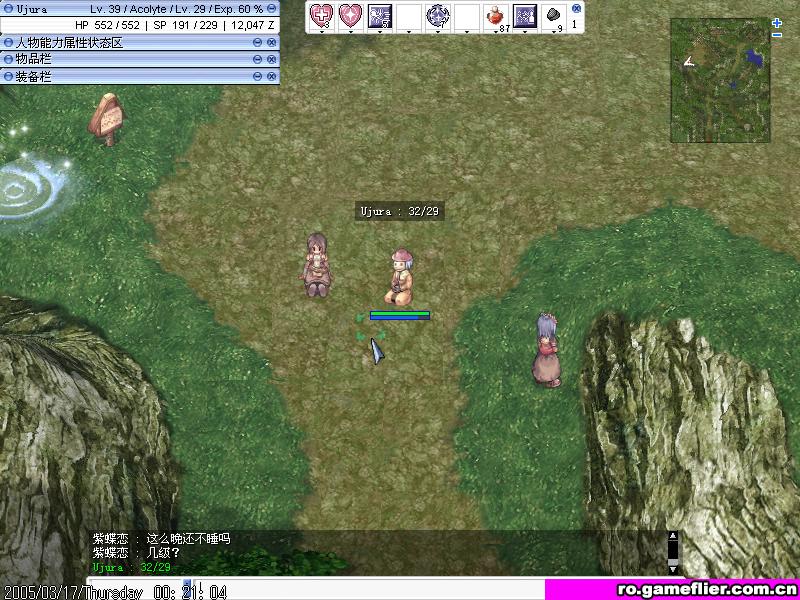
Task: Open dropdown under the gray stone slot
Action: coord(555,32)
